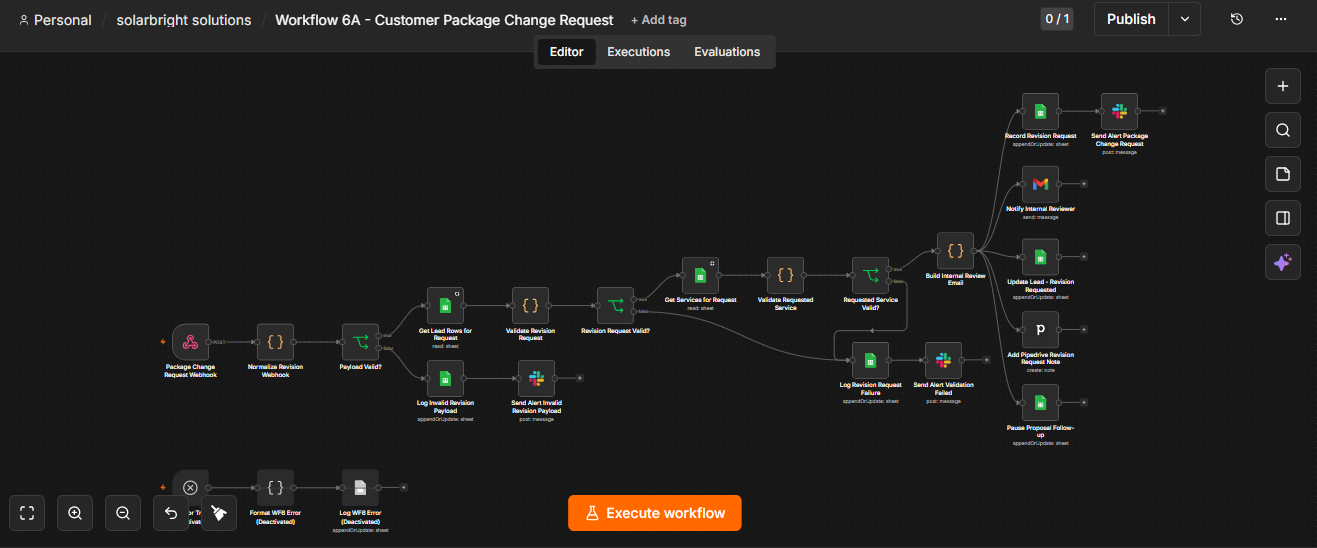Open the Personal breadcrumb
This screenshot has width=1317, height=548.
55,20
